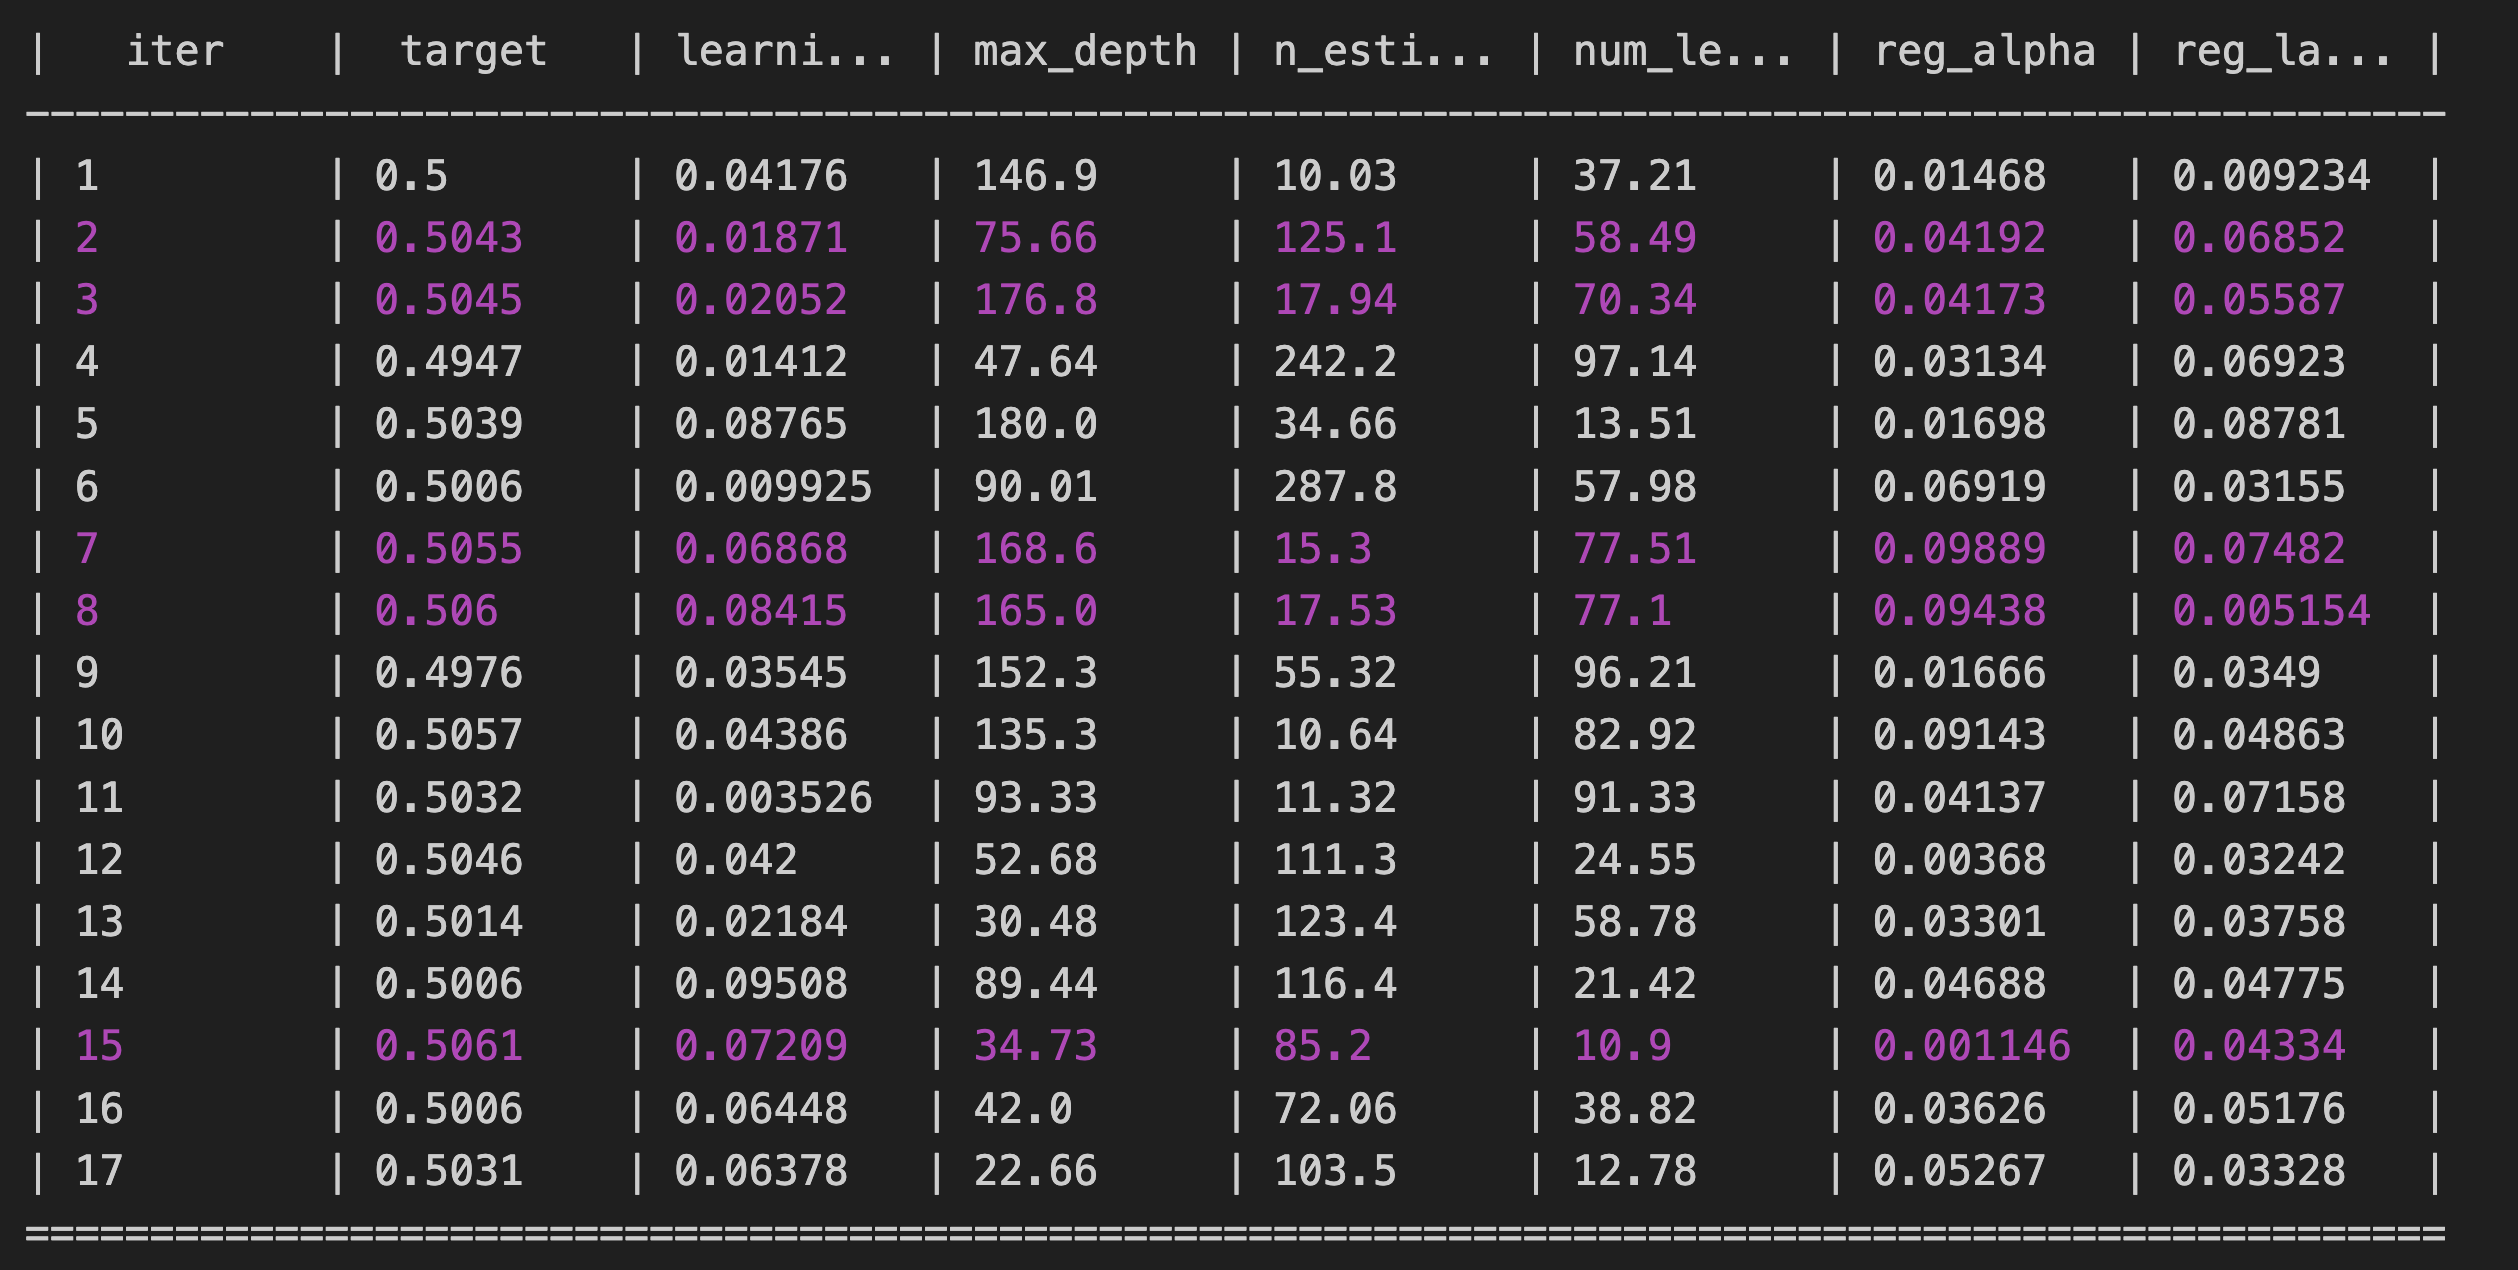The width and height of the screenshot is (2518, 1270).
Task: Click reg_alpha value 0.001146
Action: (x=1972, y=1046)
